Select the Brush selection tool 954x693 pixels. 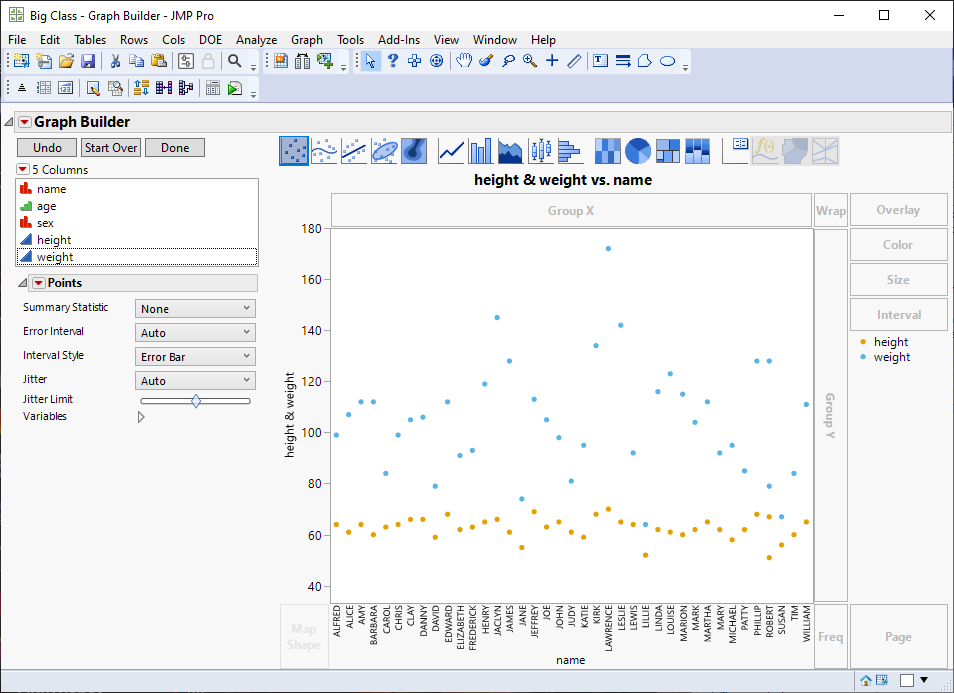(x=486, y=61)
